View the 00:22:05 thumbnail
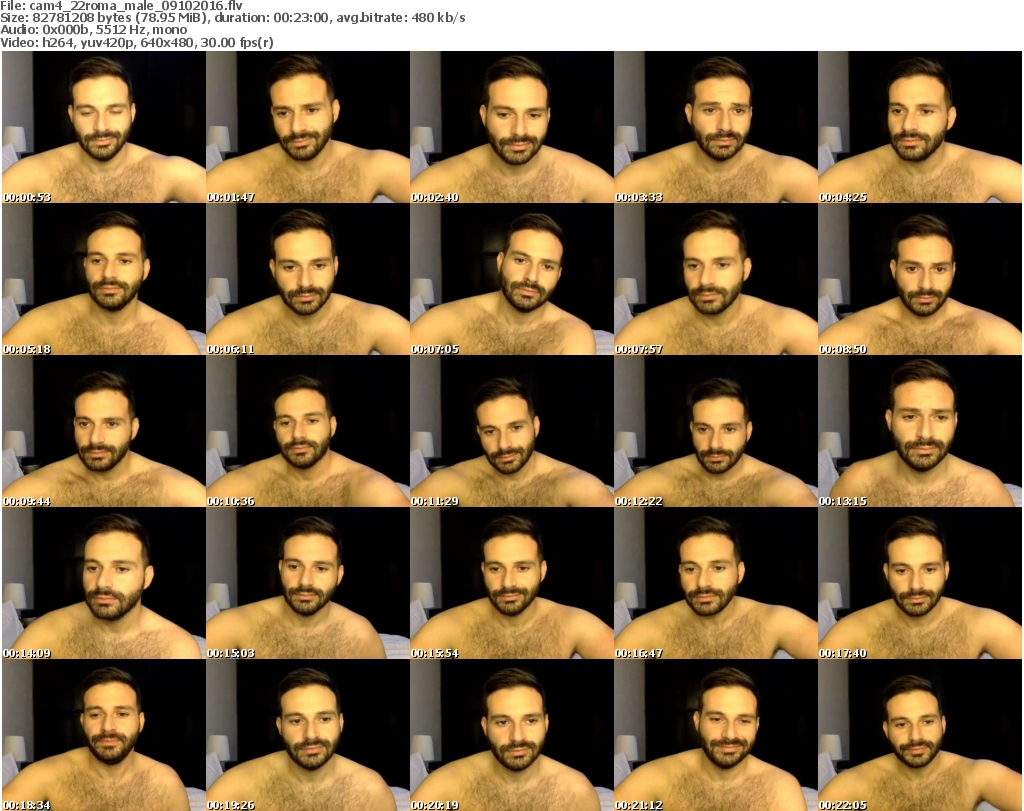The image size is (1024, 811). [920, 735]
